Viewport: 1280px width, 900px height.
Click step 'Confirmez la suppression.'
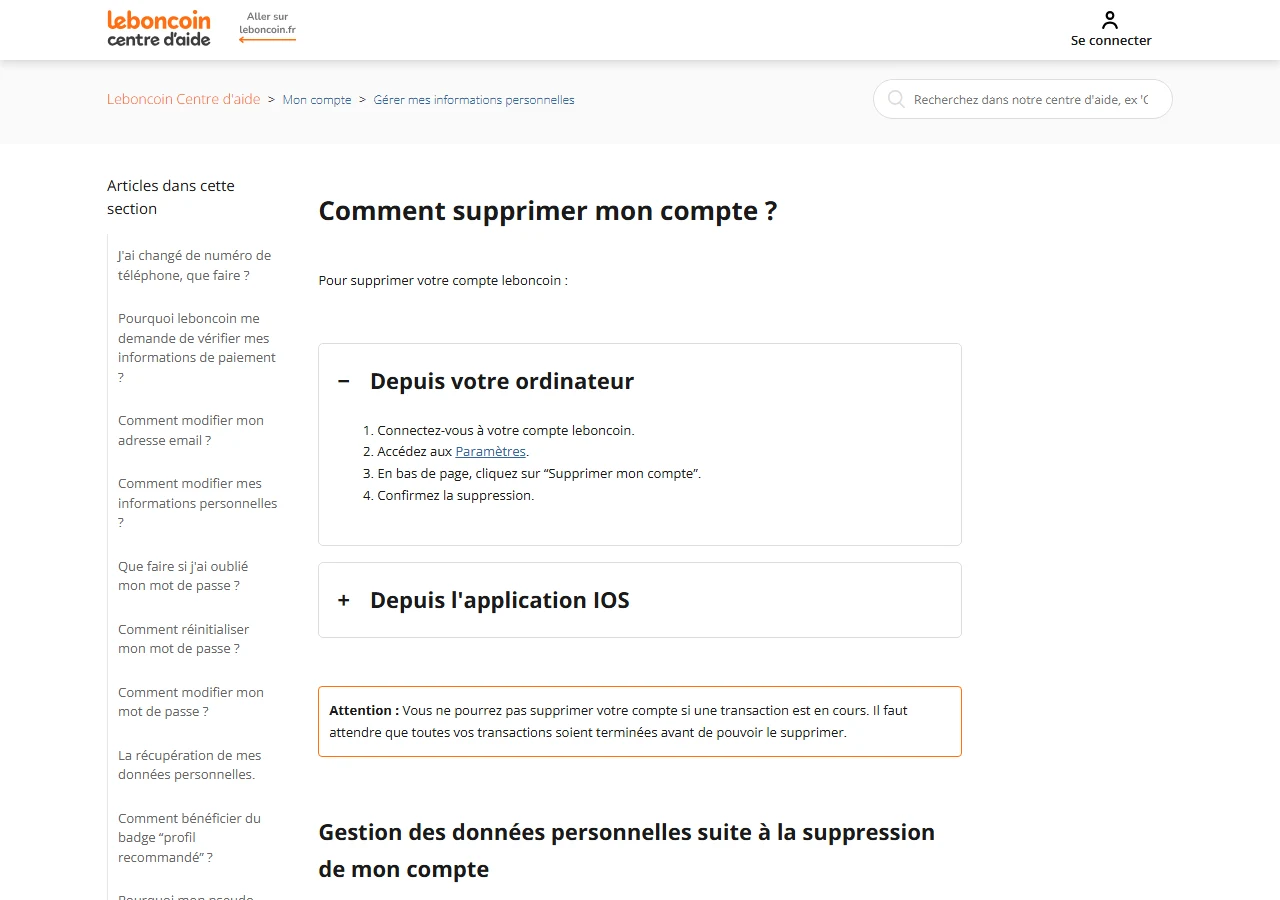pos(456,496)
